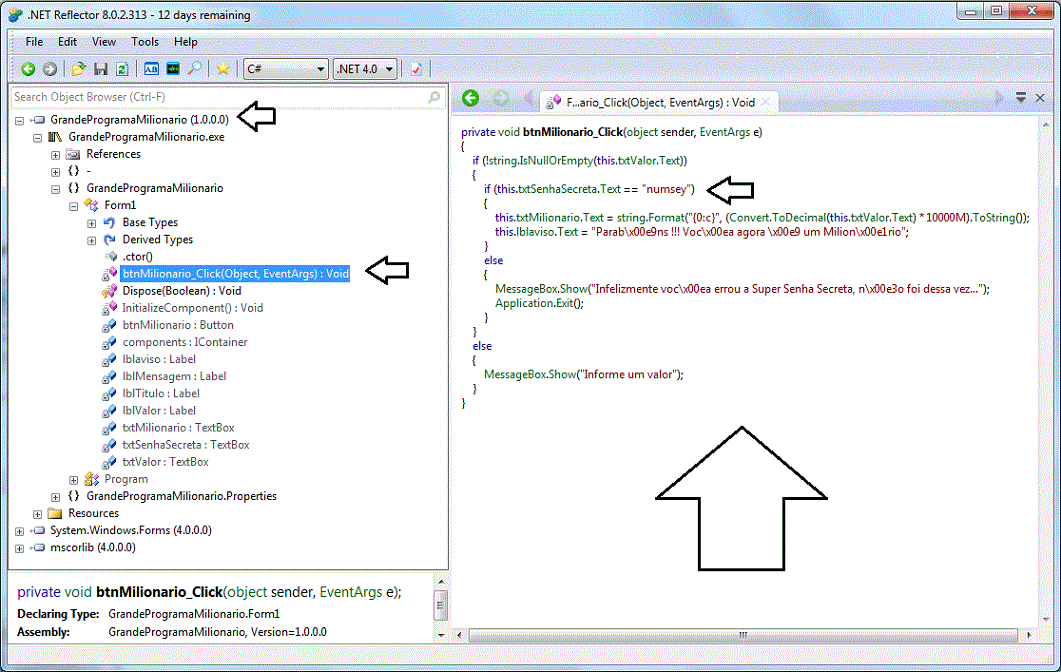Click the horizontal scrollbar under the code pane

click(x=743, y=635)
